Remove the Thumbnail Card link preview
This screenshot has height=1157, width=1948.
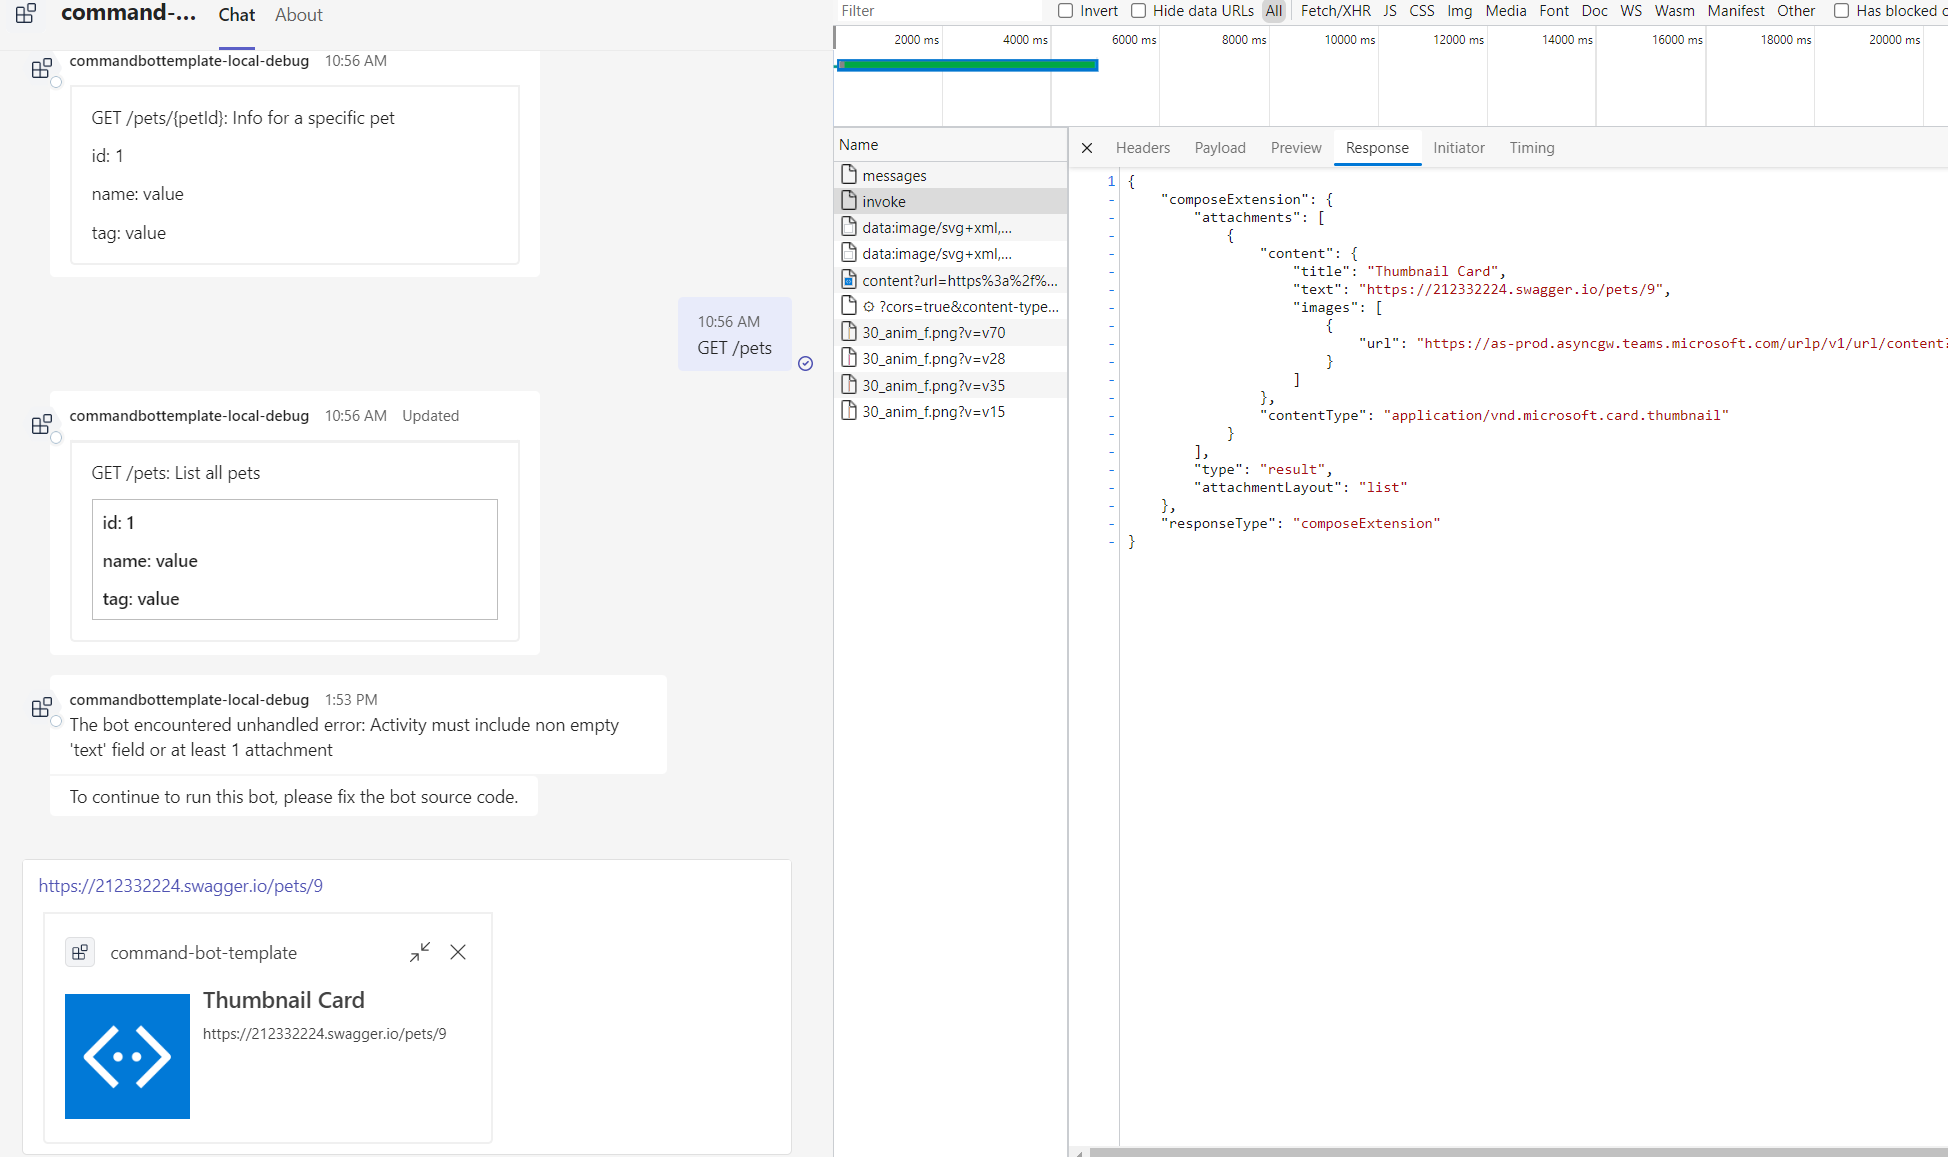pyautogui.click(x=458, y=952)
